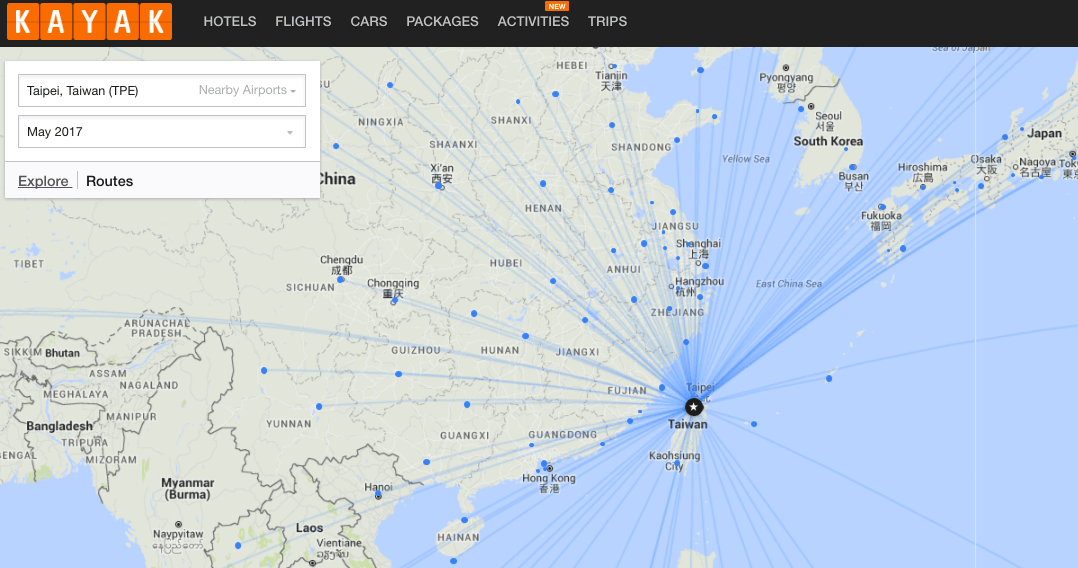Viewport: 1078px width, 568px height.
Task: Open the Cars section
Action: (x=369, y=21)
